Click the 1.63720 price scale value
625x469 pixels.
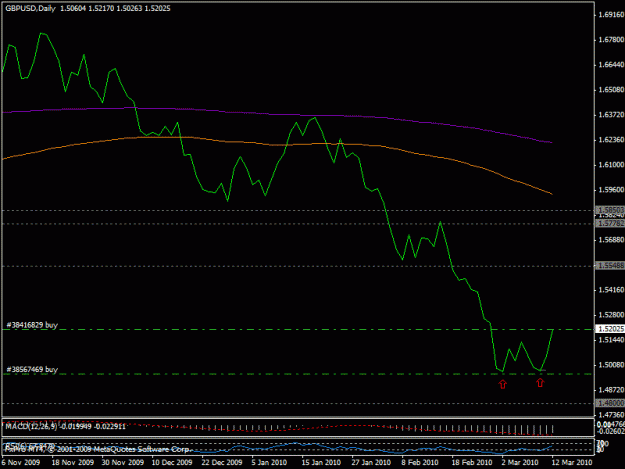[611, 115]
